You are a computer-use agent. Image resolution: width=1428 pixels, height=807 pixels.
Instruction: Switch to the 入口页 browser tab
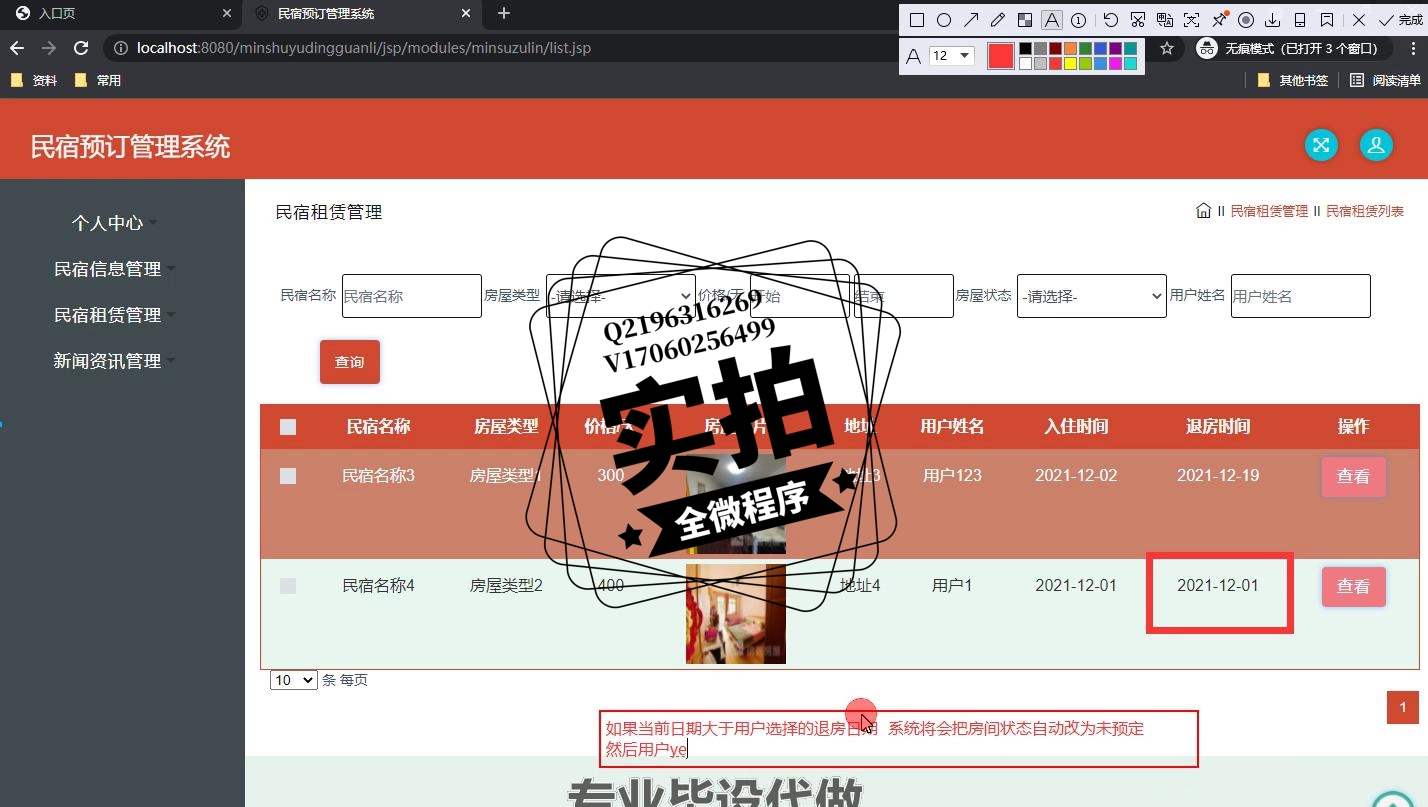[120, 14]
